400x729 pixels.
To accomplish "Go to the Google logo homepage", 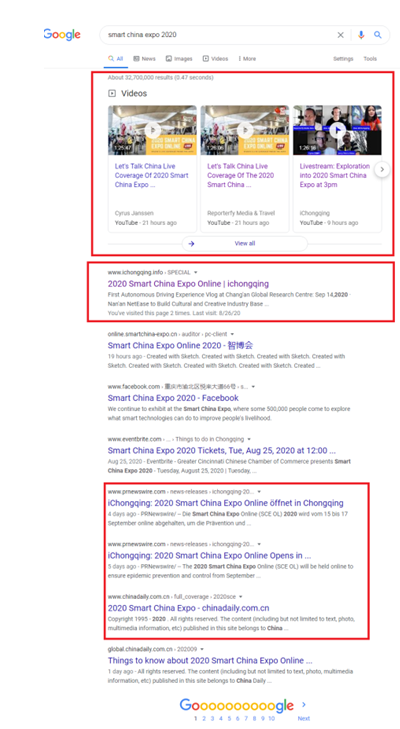I will [x=62, y=34].
